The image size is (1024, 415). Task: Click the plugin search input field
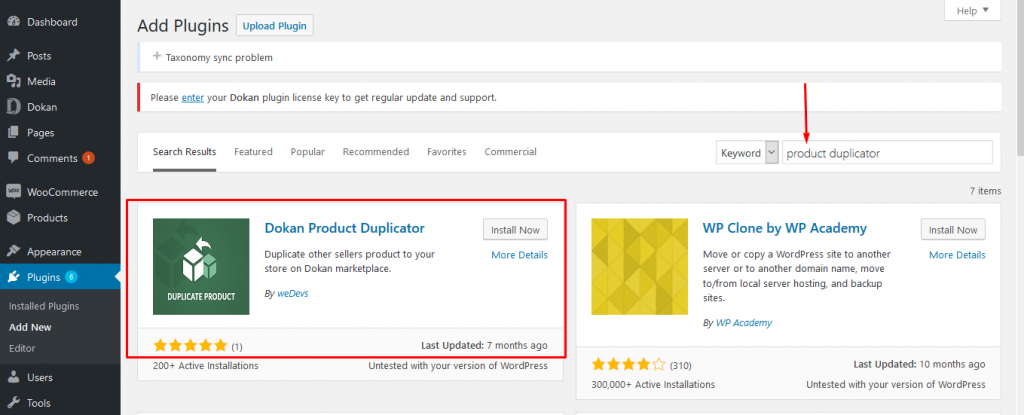(888, 153)
